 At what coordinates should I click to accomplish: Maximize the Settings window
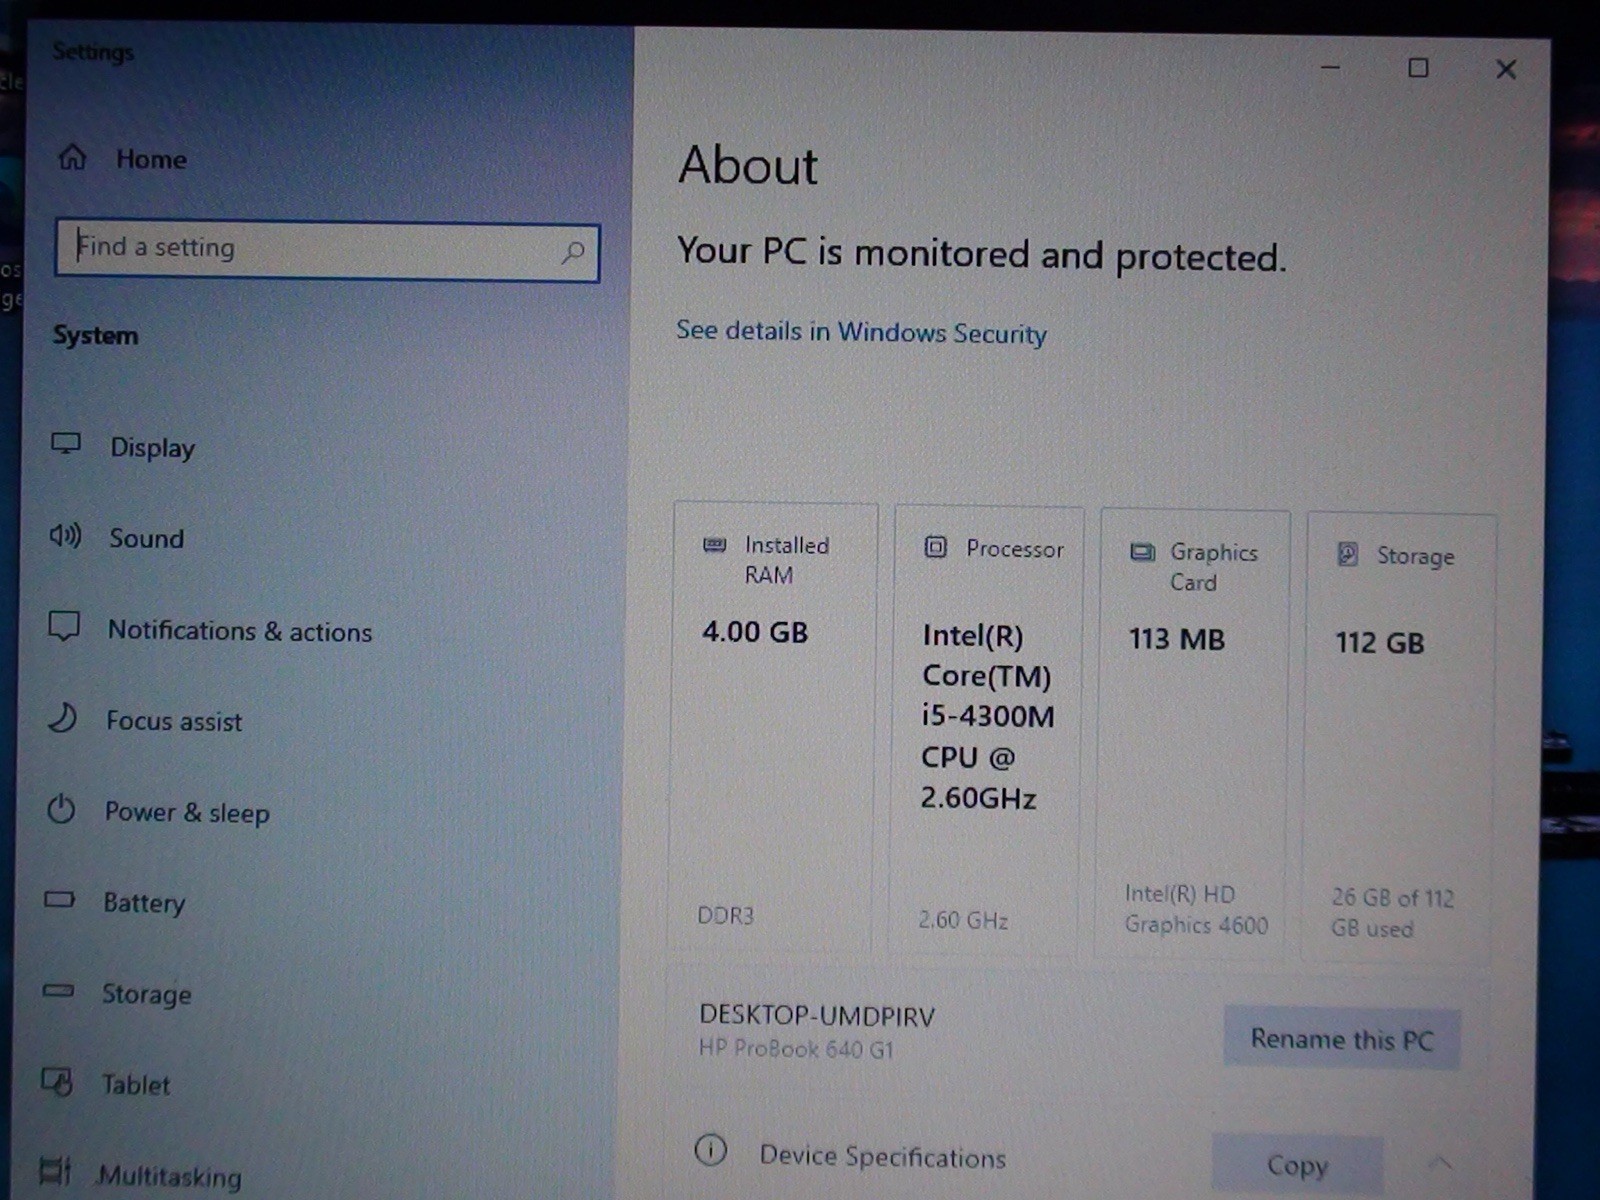pos(1418,68)
